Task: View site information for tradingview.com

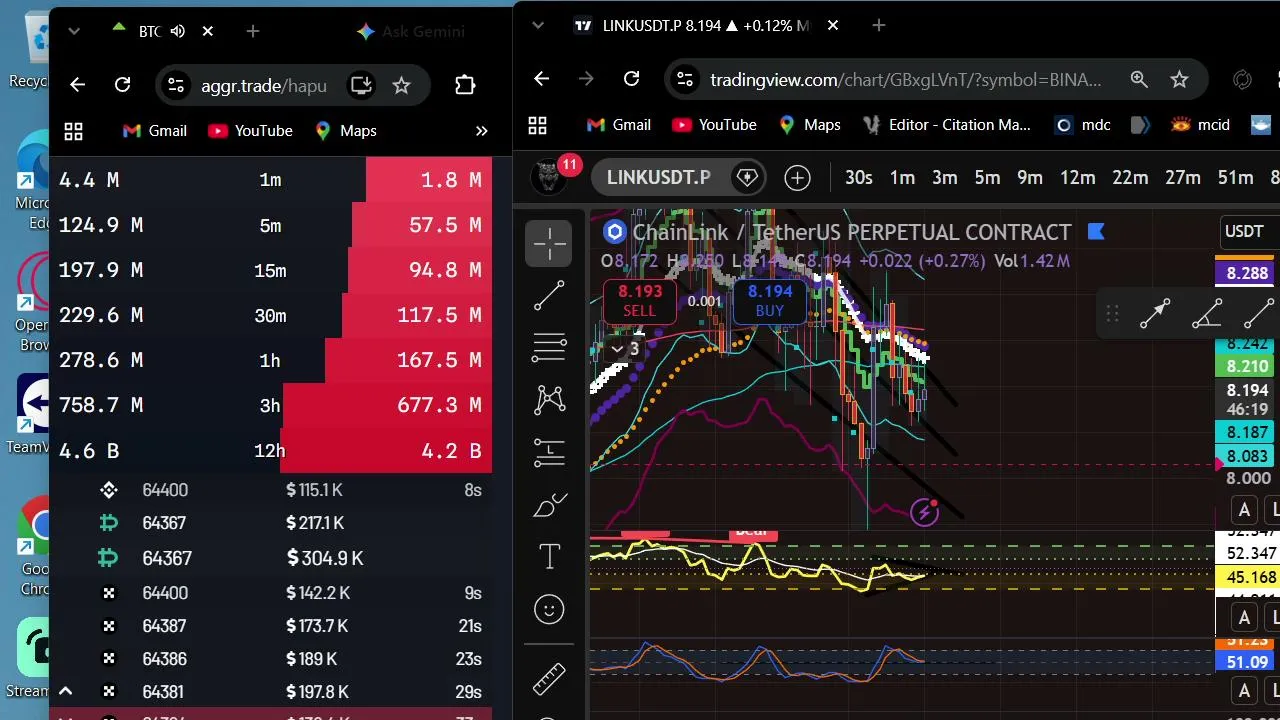Action: (x=683, y=79)
